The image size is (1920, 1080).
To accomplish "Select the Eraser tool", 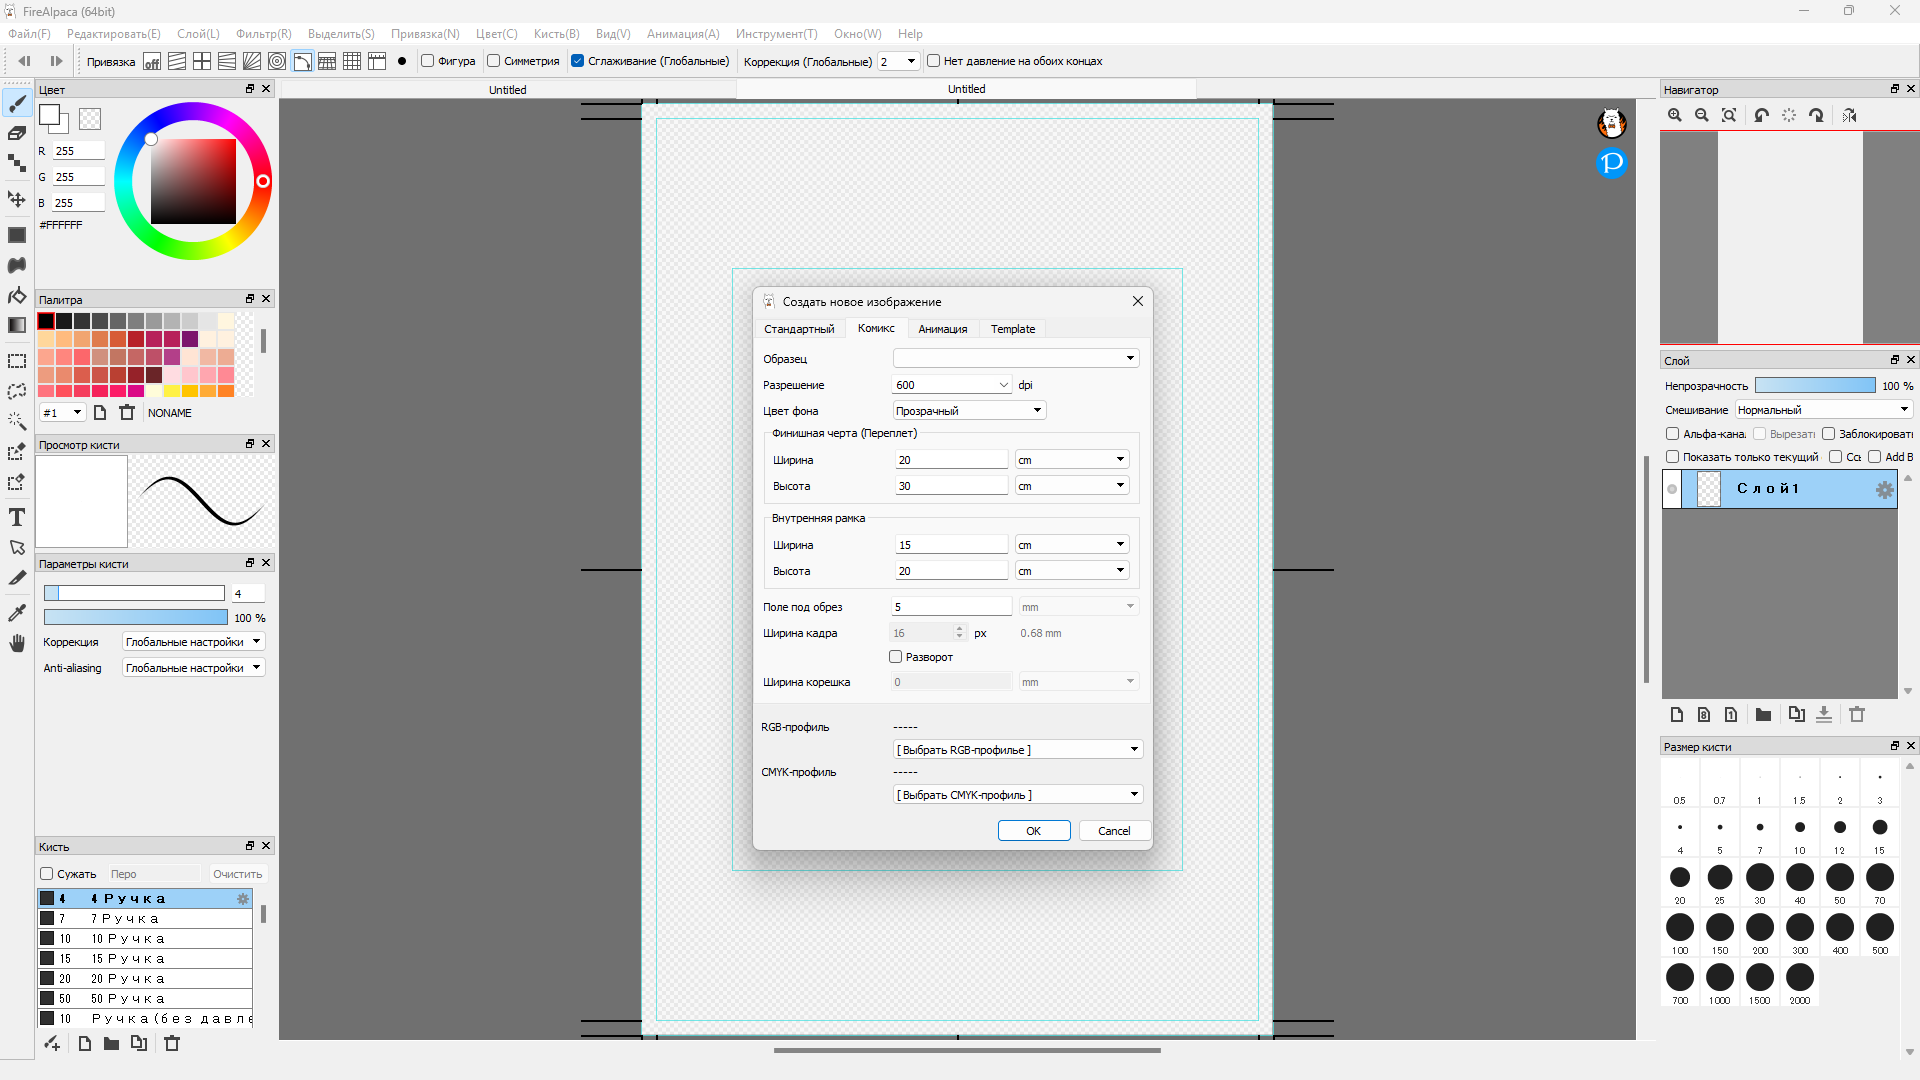I will coord(17,133).
